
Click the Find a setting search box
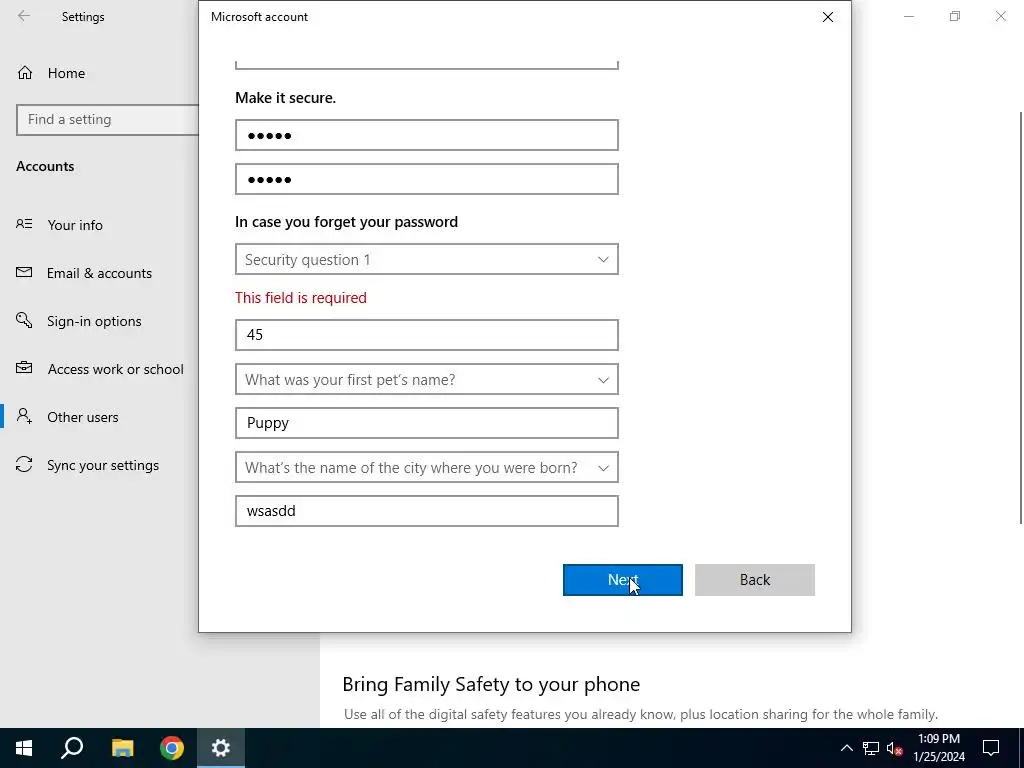click(108, 120)
